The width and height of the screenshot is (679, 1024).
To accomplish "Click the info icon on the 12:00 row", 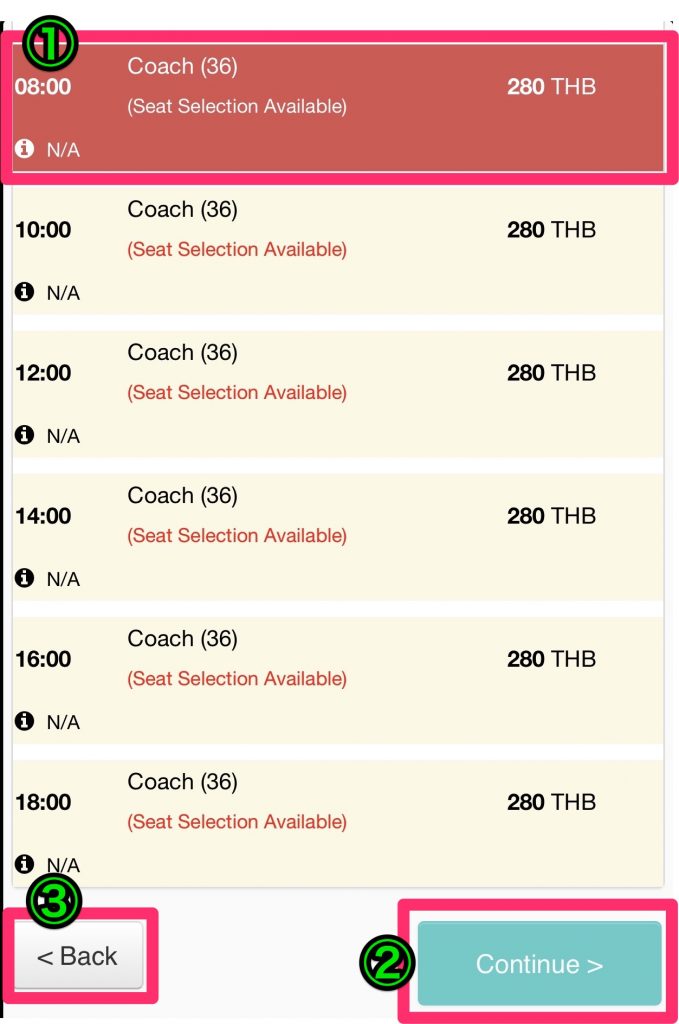I will tap(24, 434).
